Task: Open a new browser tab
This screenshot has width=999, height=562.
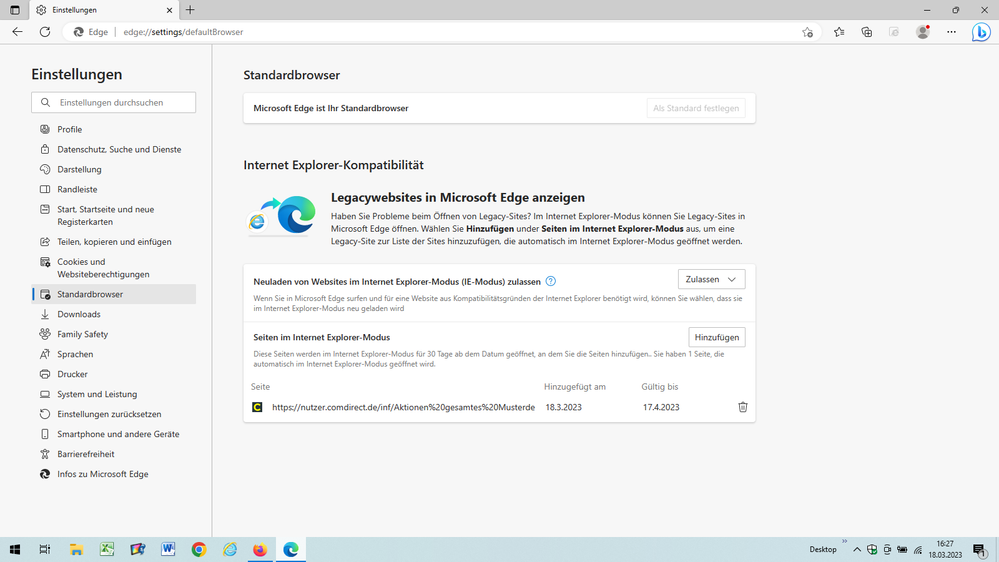Action: tap(190, 10)
